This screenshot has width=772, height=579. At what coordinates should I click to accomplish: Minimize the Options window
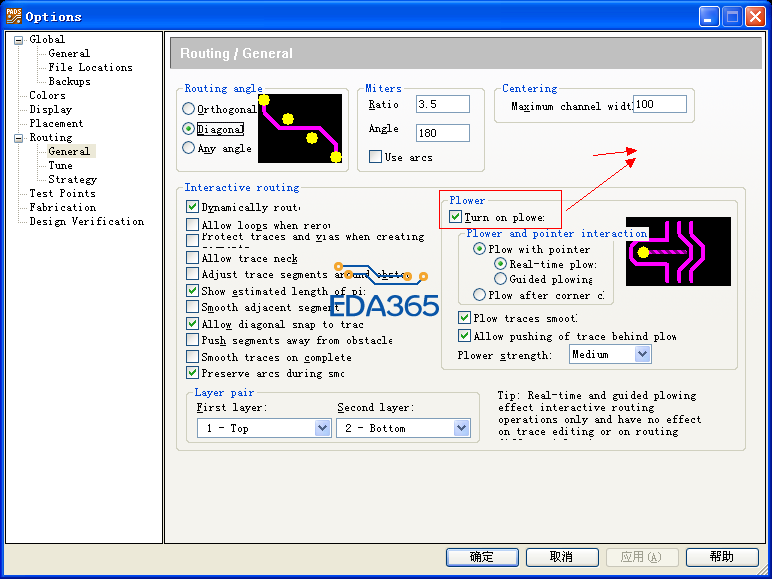pos(708,17)
